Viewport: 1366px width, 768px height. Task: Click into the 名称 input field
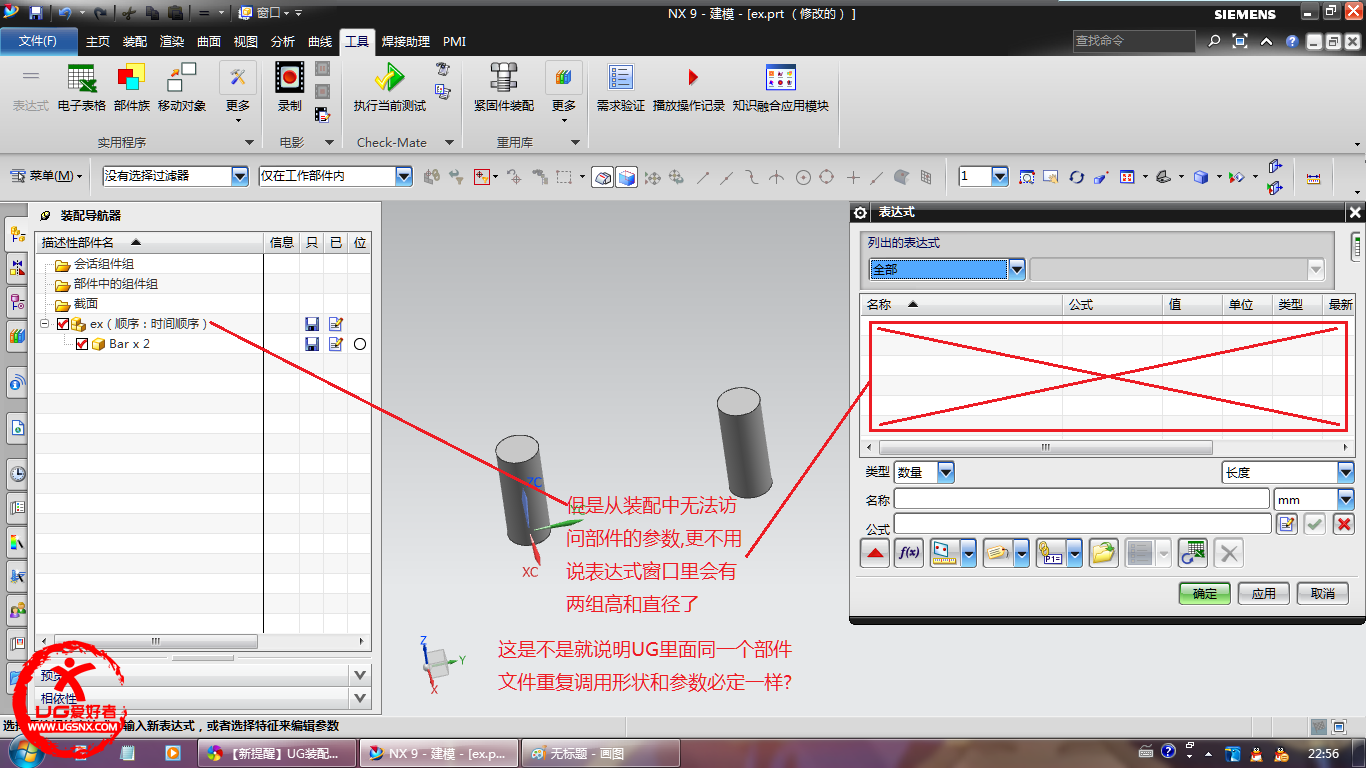point(1082,499)
